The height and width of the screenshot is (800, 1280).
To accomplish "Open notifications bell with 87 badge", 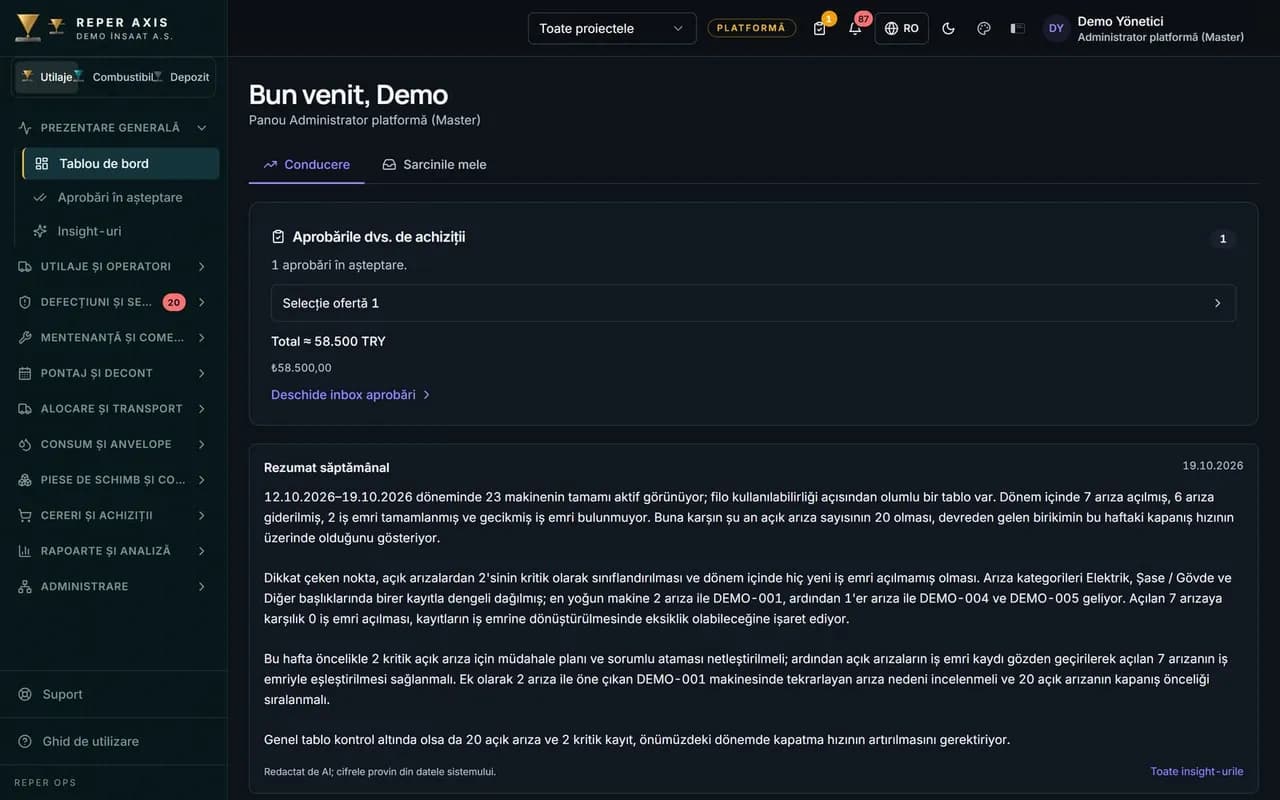I will tap(855, 28).
